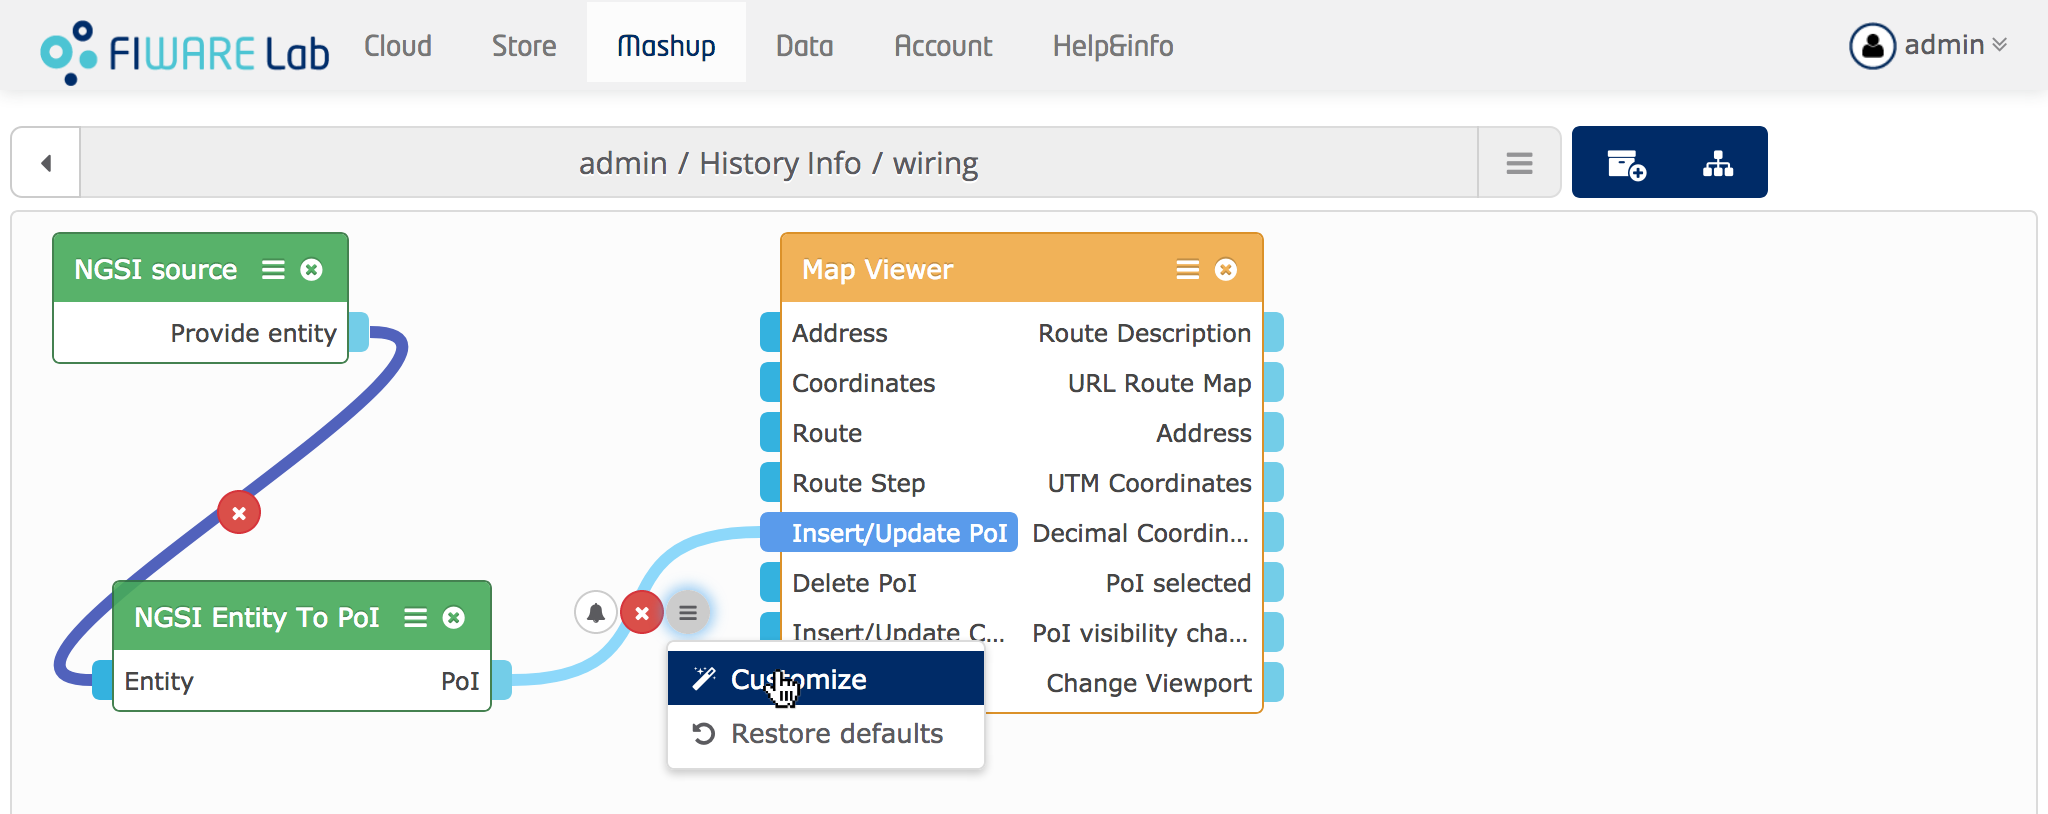Open the workspace hamburger menu
2048x814 pixels.
click(1519, 163)
